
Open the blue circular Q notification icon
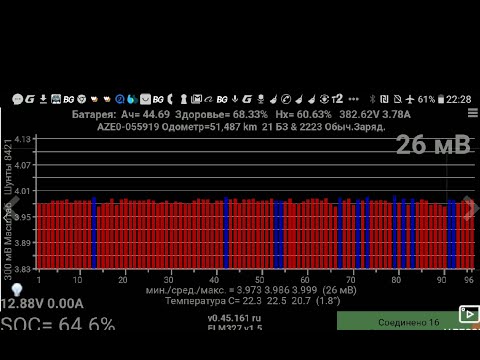(x=120, y=99)
